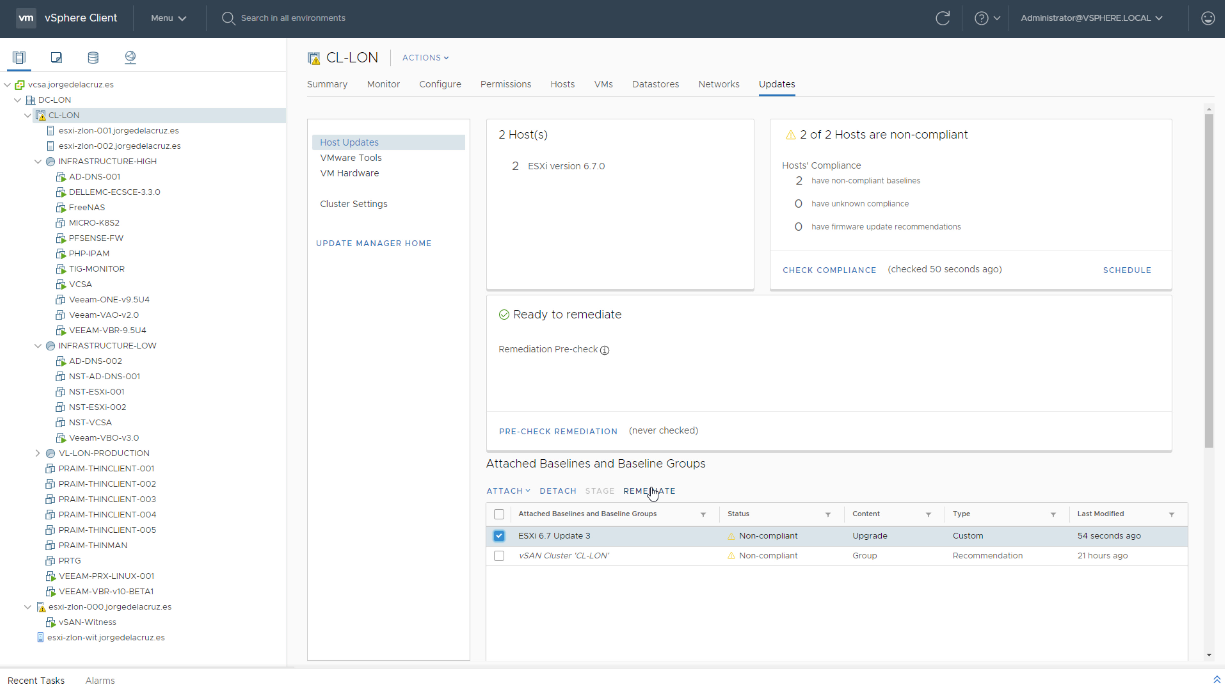The height and width of the screenshot is (687, 1225).
Task: Click the SCHEDULE link
Action: click(x=1127, y=270)
